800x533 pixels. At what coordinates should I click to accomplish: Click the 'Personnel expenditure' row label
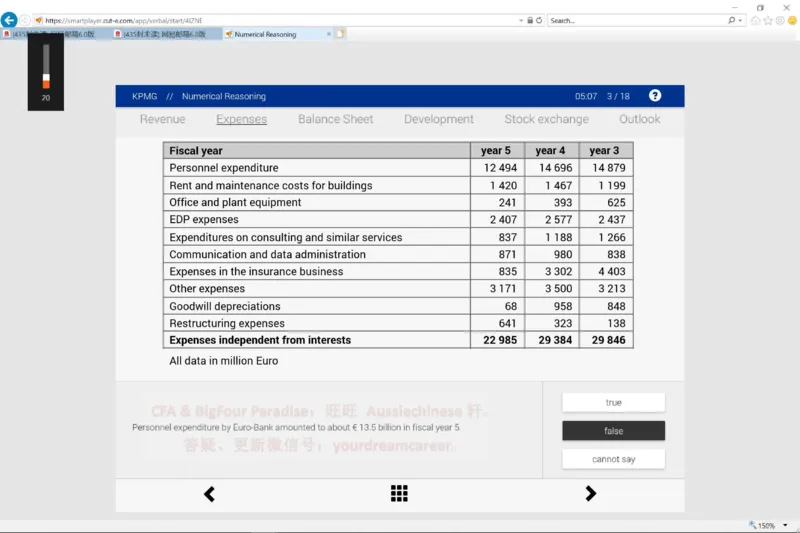[x=223, y=168]
